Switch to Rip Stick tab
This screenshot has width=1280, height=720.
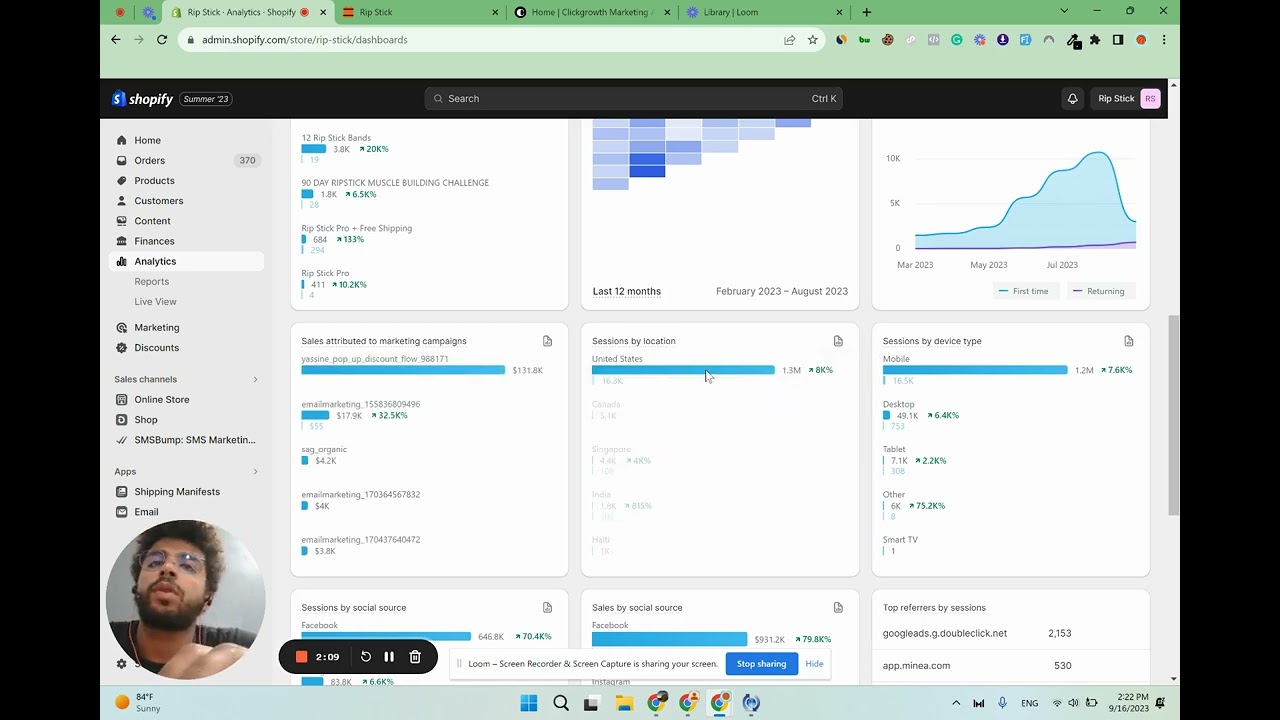420,12
